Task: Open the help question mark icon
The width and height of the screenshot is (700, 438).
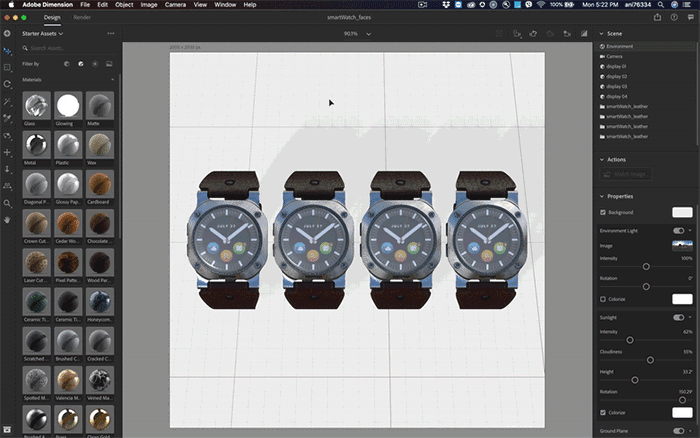Action: (x=674, y=17)
